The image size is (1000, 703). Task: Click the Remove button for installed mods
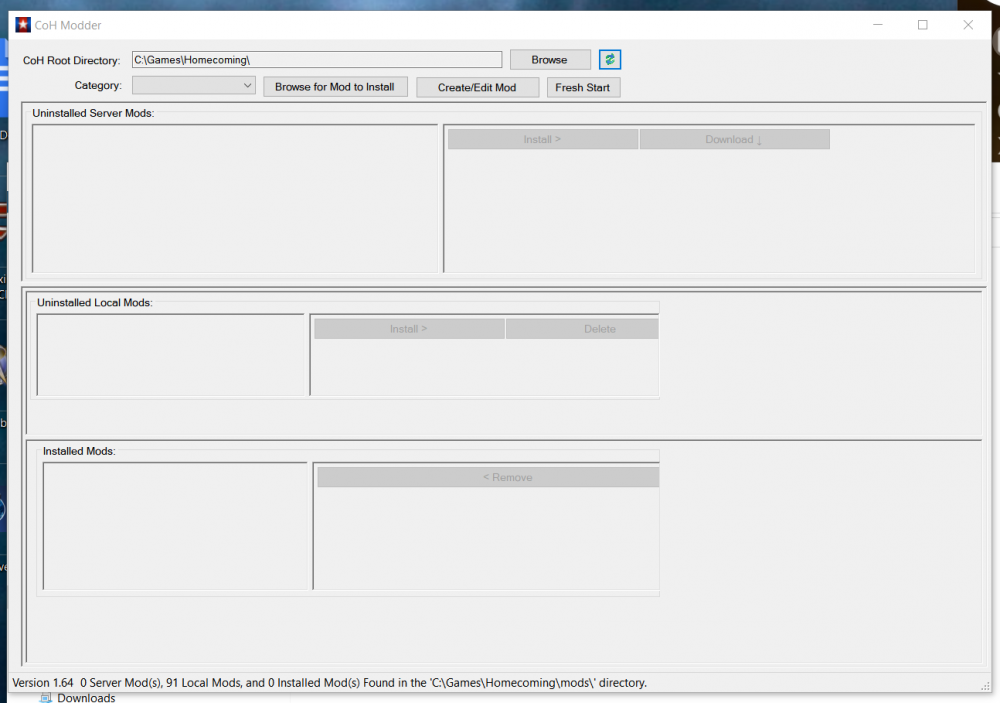tap(487, 478)
